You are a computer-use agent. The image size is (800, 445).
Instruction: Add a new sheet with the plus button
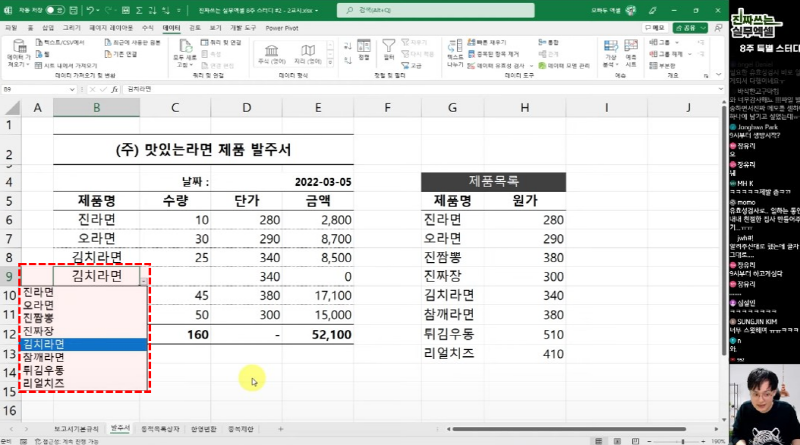pyautogui.click(x=280, y=429)
